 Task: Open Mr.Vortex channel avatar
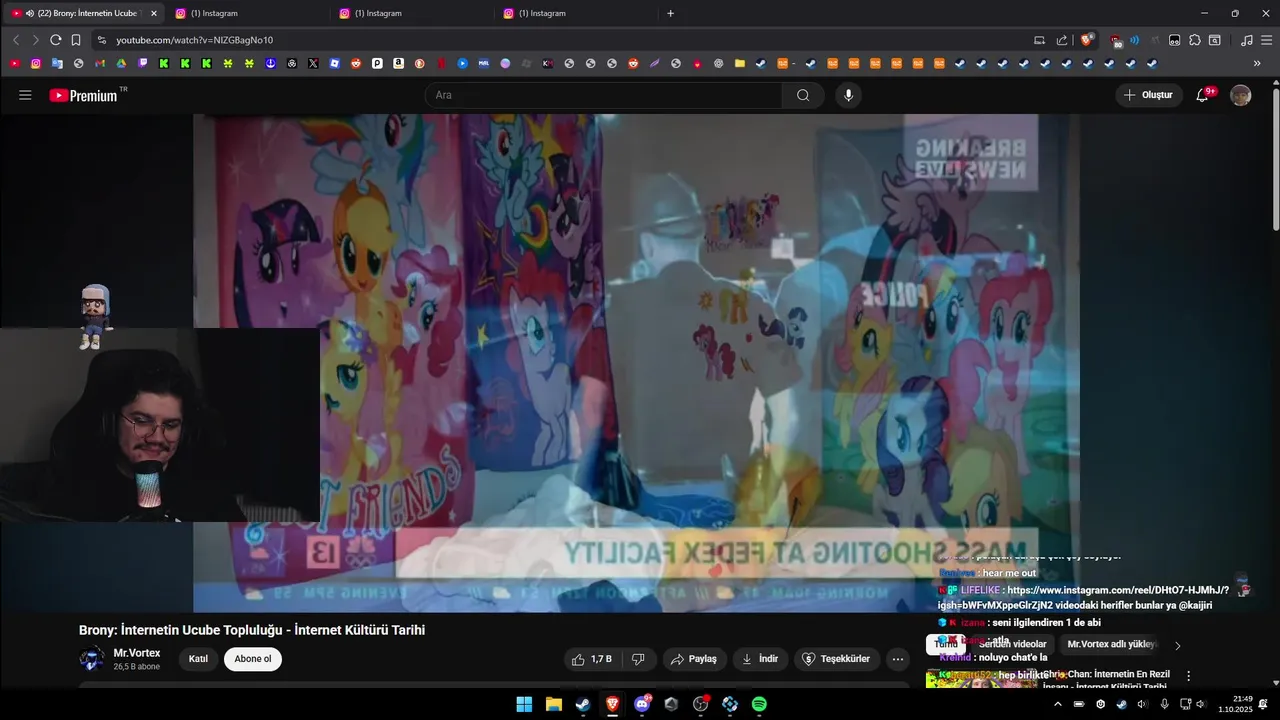click(92, 659)
